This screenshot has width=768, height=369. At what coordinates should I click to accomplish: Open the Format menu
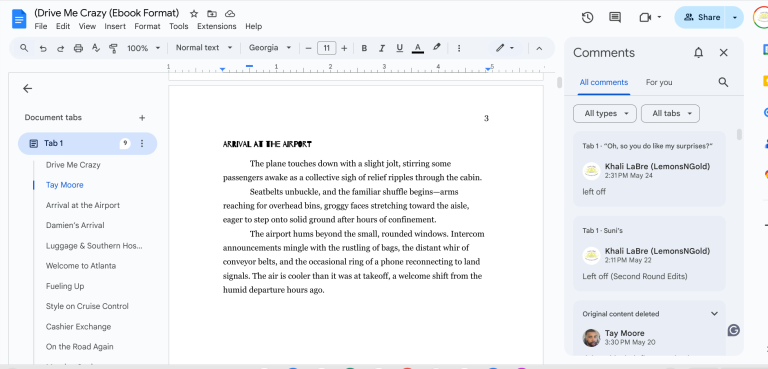tap(147, 26)
